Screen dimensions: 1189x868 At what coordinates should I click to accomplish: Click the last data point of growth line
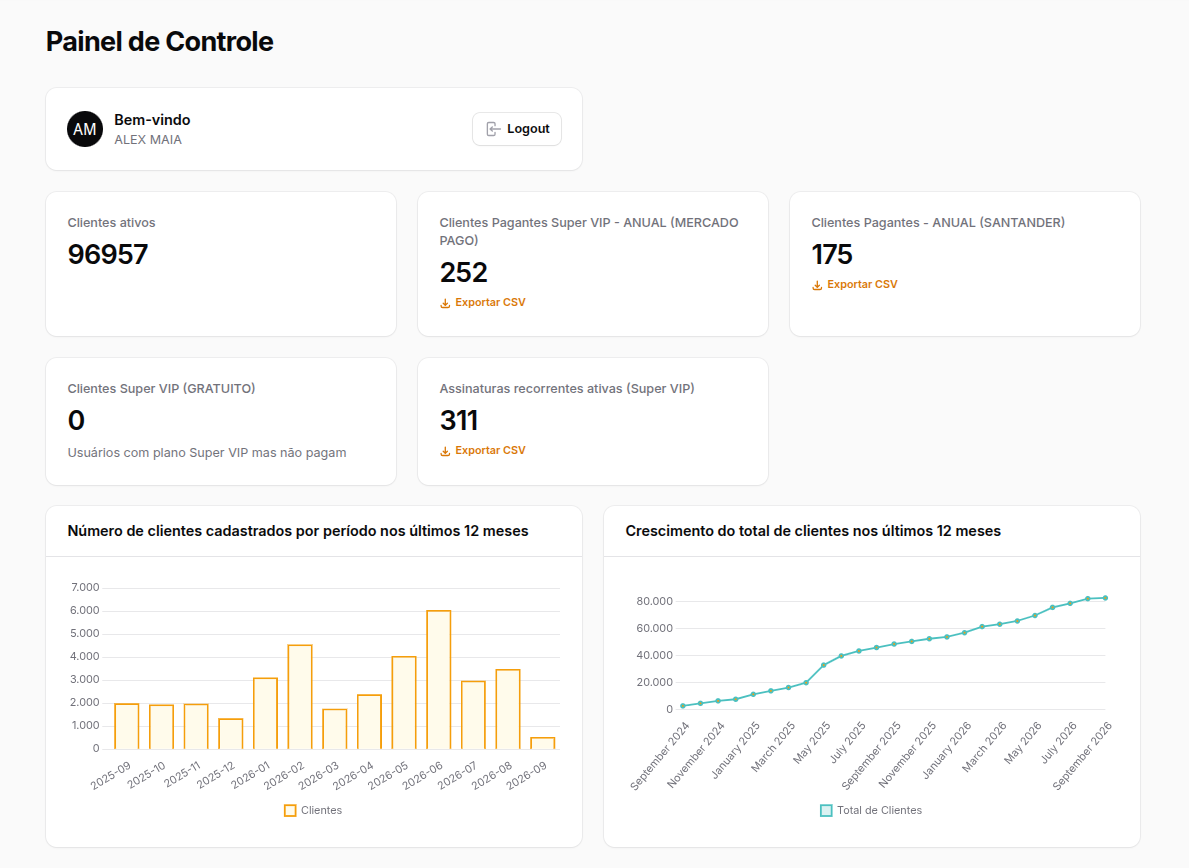(x=1106, y=598)
